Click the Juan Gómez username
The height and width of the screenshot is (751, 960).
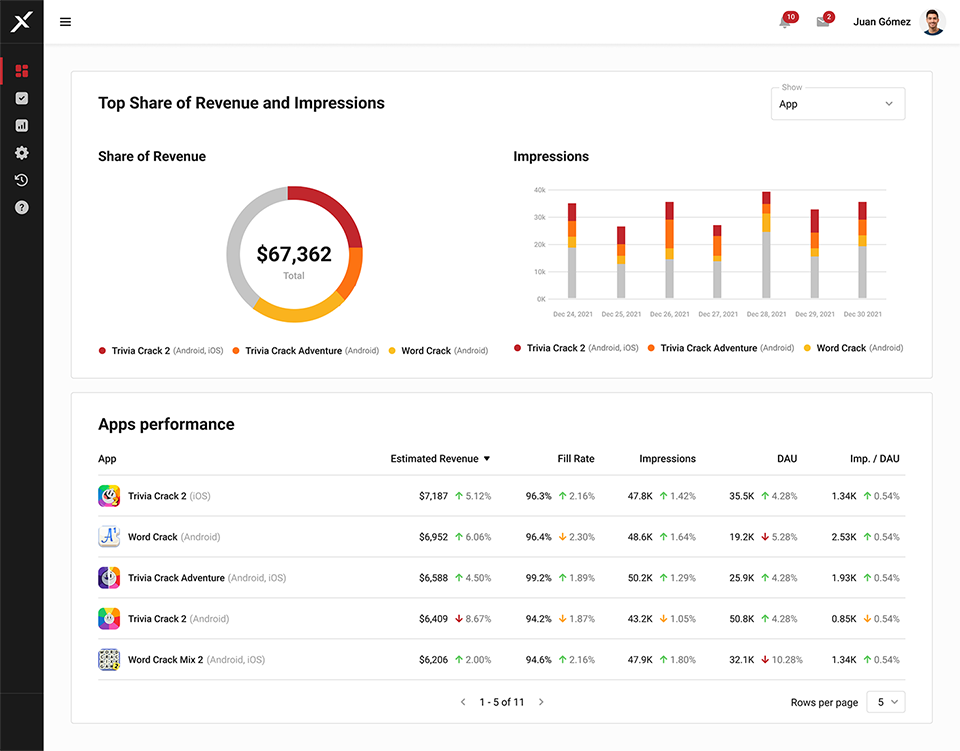[882, 22]
